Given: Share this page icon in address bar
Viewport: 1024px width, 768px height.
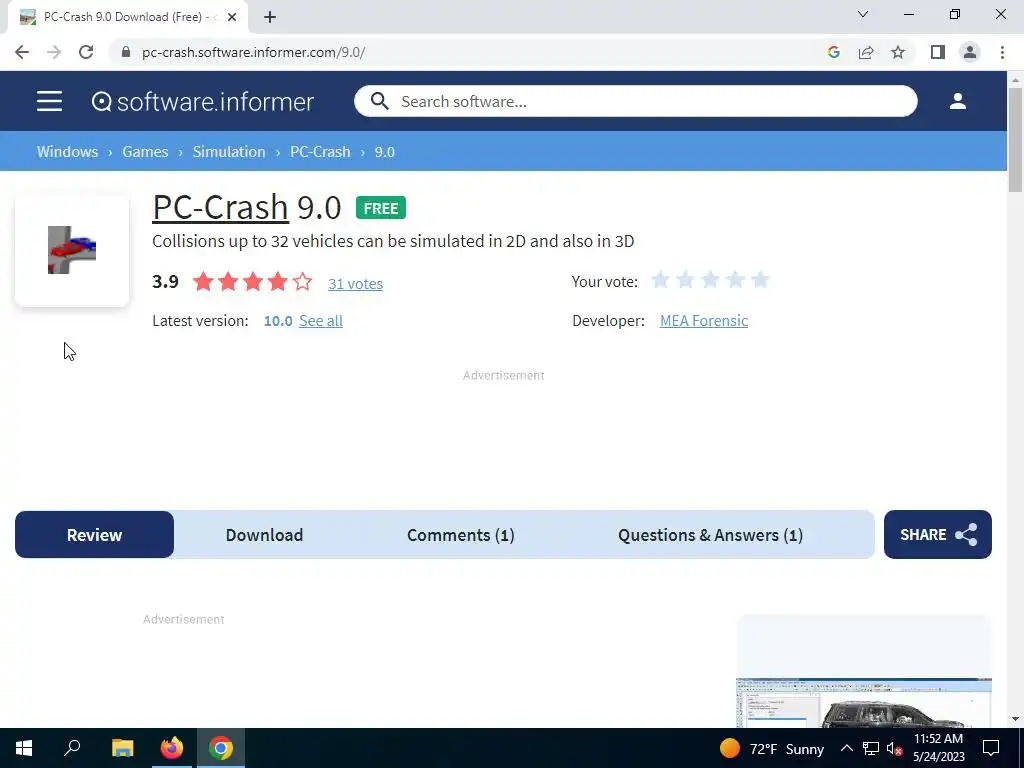Looking at the screenshot, I should (866, 52).
